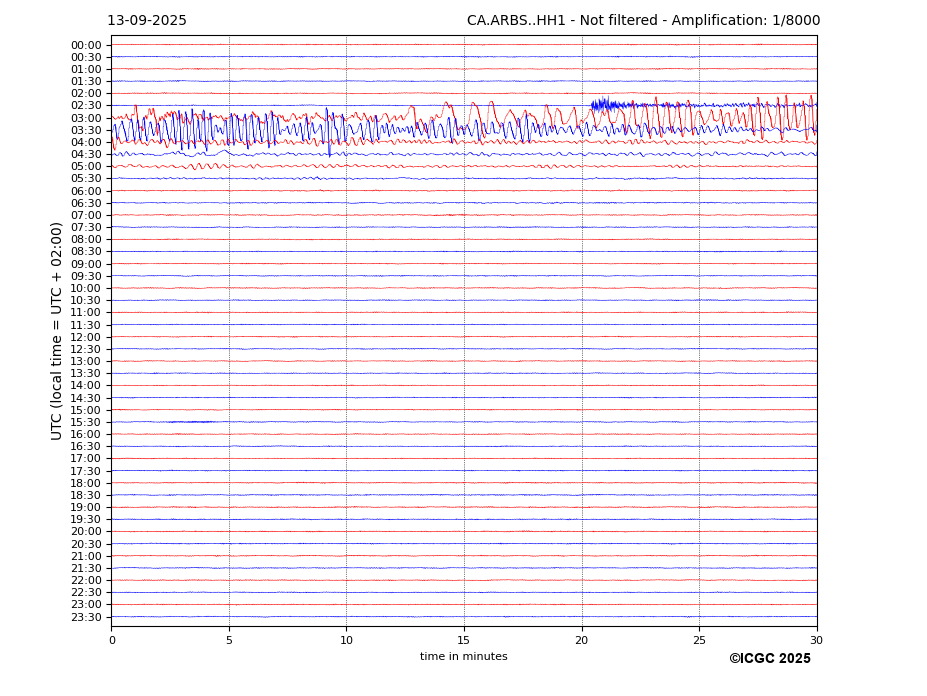
Task: Select the 14:30 time row label
Action: click(x=86, y=399)
